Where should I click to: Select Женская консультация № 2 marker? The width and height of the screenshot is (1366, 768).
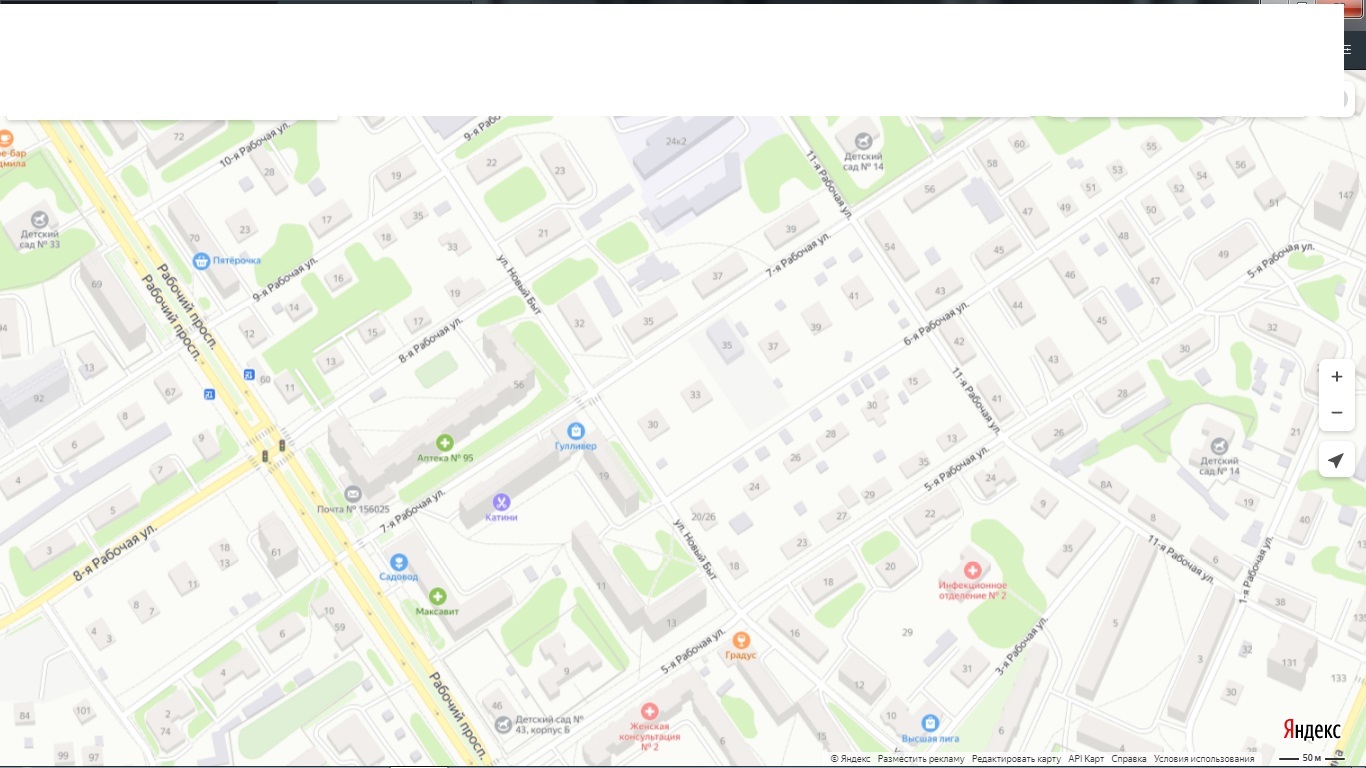[x=649, y=710]
